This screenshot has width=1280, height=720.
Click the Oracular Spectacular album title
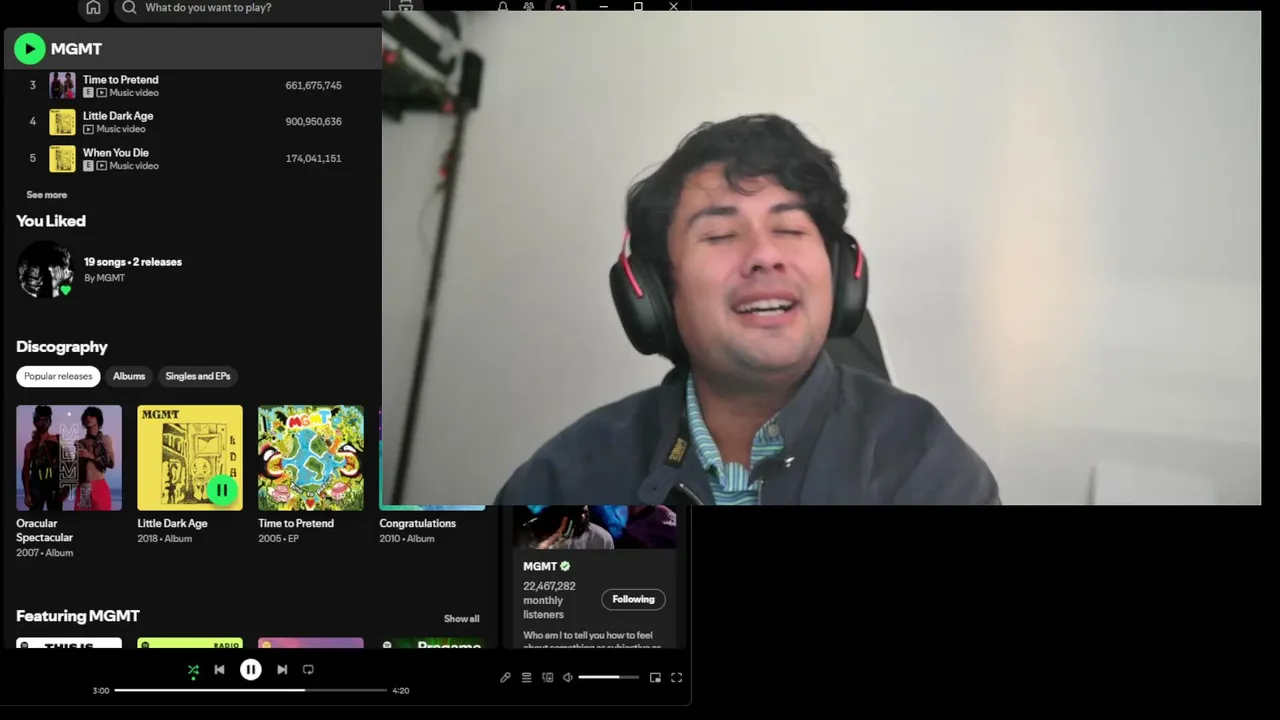(x=45, y=530)
